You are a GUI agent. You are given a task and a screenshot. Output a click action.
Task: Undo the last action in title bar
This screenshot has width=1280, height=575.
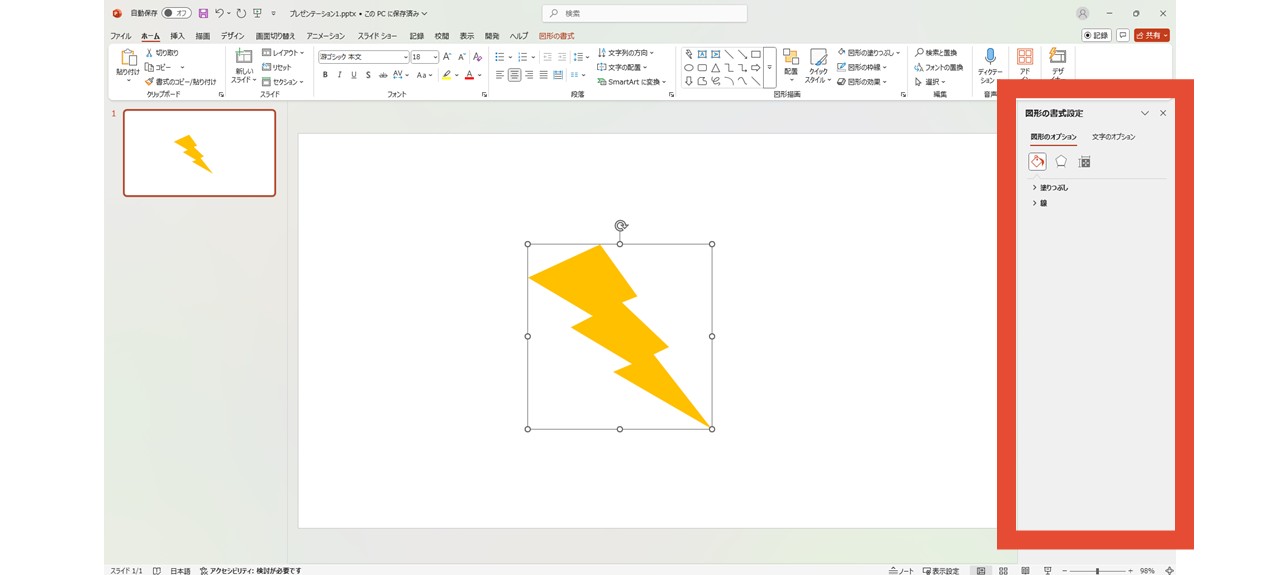point(219,13)
